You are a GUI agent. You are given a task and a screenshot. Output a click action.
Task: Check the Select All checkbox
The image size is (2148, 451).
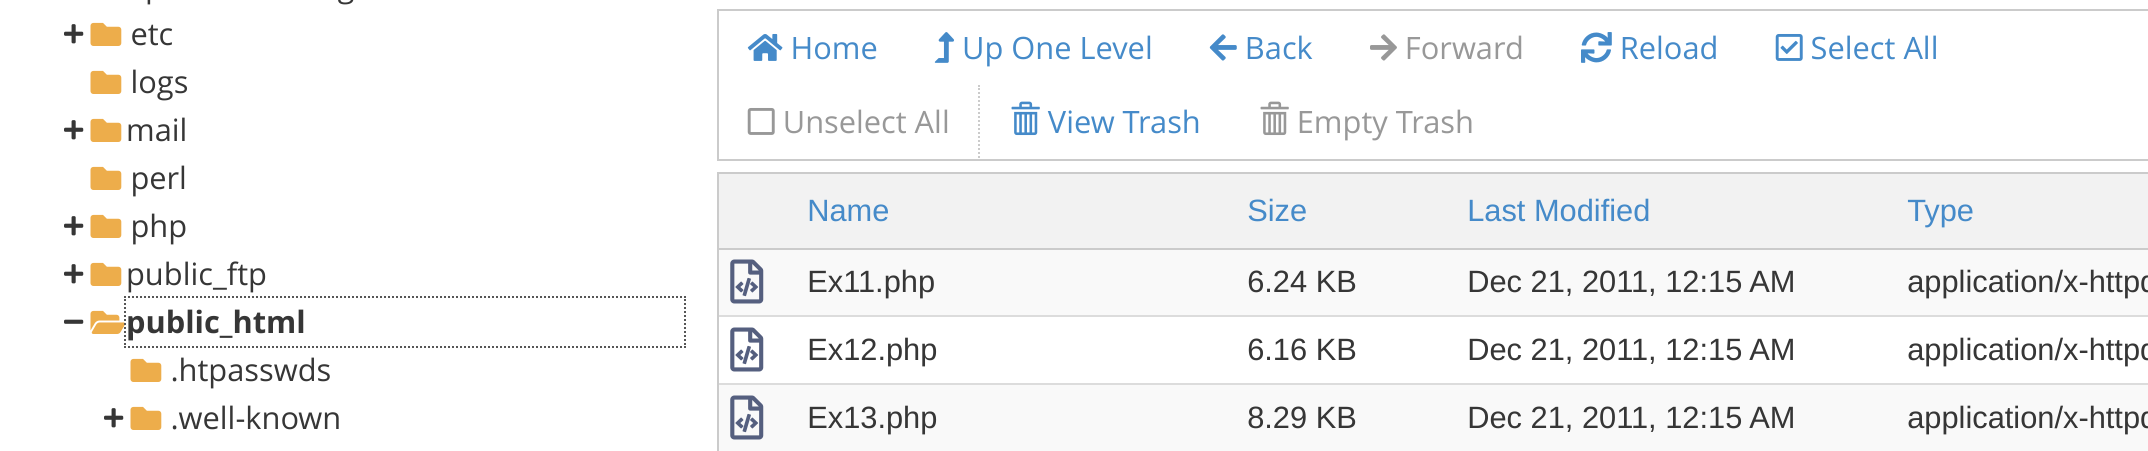click(x=1788, y=48)
